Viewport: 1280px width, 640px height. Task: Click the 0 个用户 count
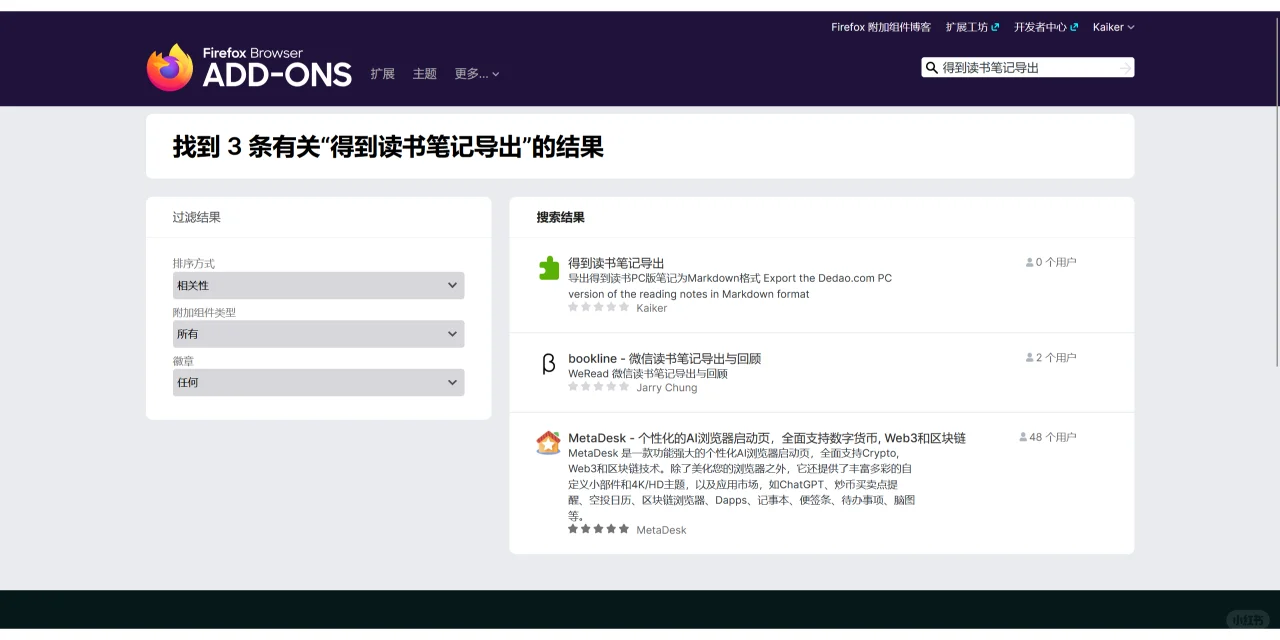(x=1056, y=262)
